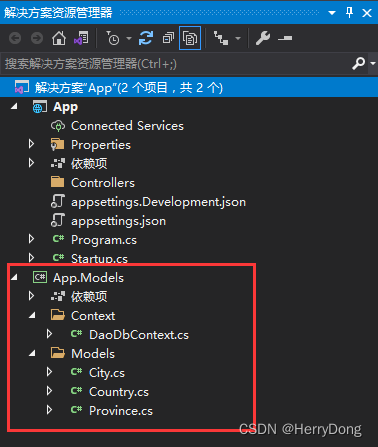Collapse the App.Models project node
This screenshot has width=378, height=447.
(x=14, y=277)
